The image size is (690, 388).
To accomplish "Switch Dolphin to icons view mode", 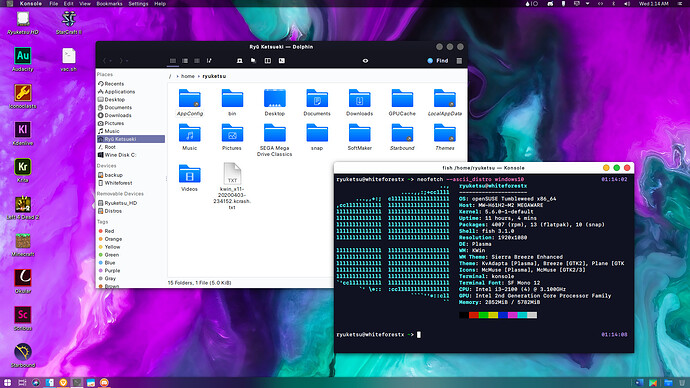I will coord(173,61).
